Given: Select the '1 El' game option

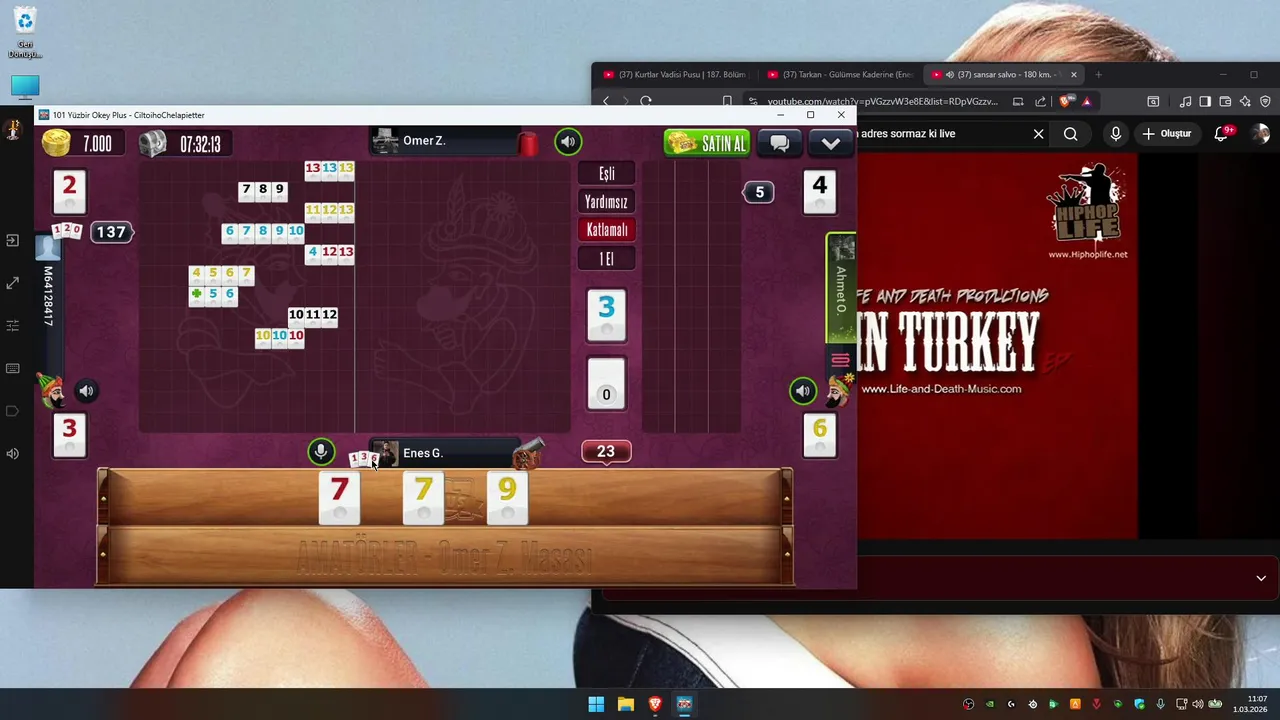Looking at the screenshot, I should pos(606,258).
